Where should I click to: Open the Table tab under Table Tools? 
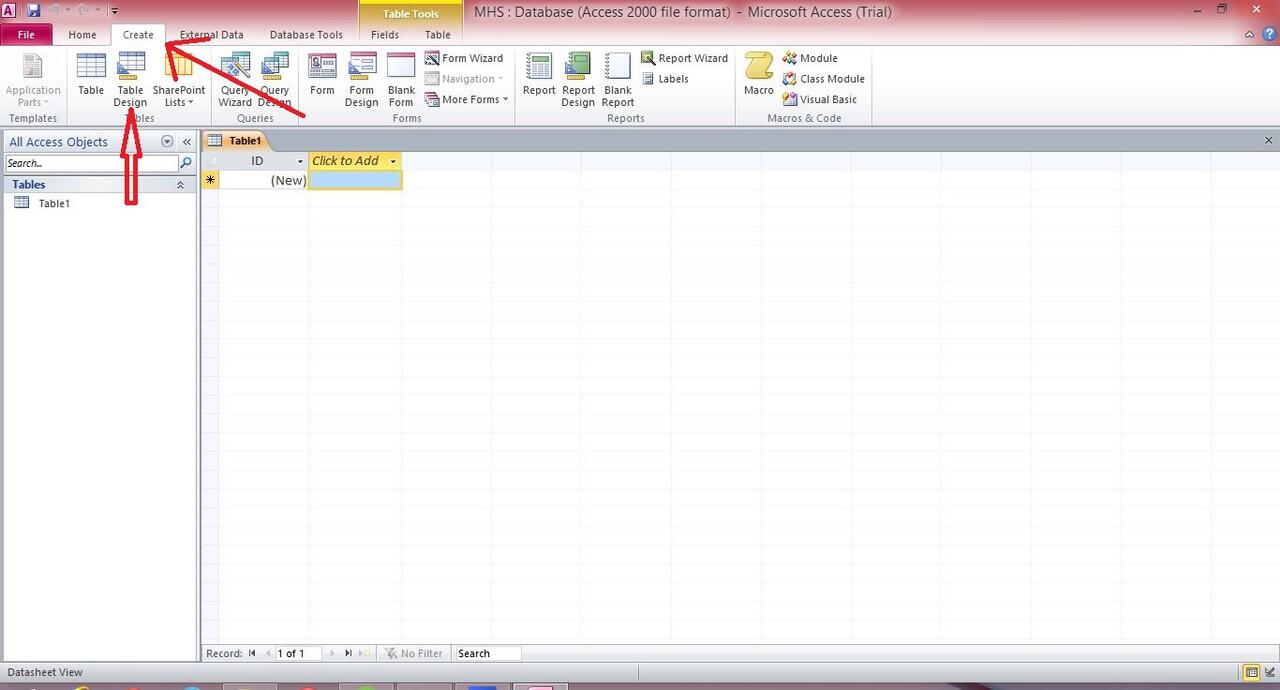pyautogui.click(x=438, y=35)
